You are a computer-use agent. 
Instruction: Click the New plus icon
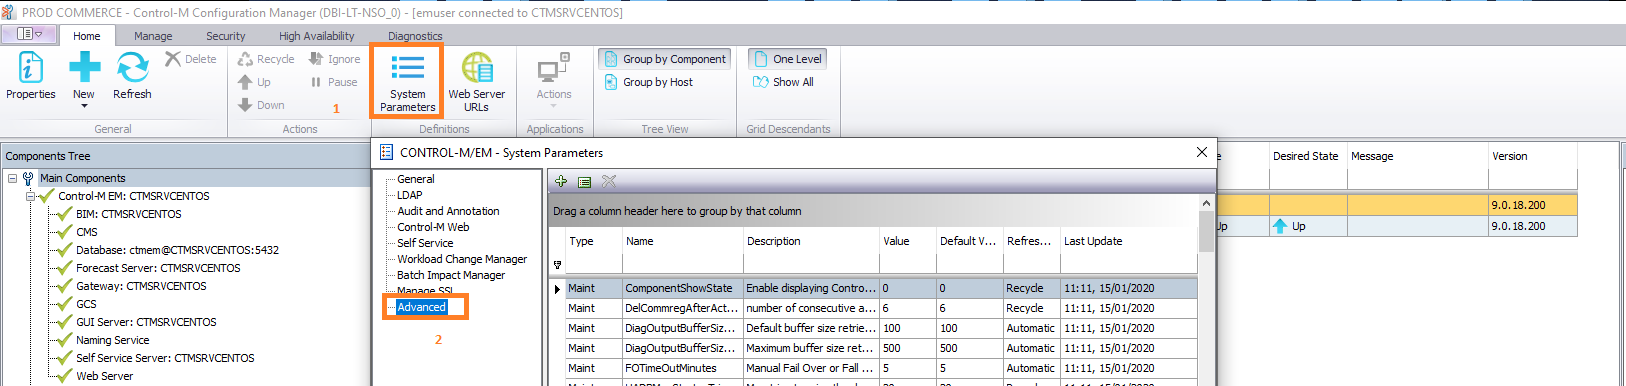[84, 67]
